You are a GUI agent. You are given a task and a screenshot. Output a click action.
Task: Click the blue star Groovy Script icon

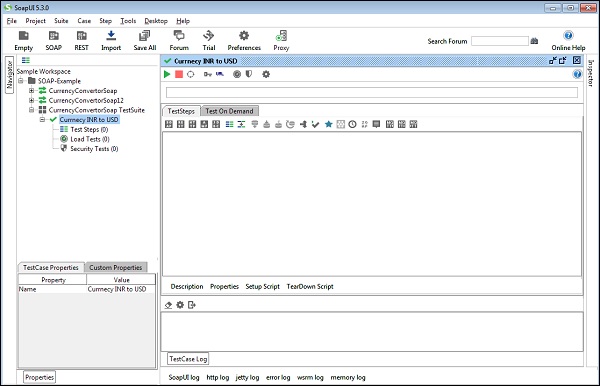pyautogui.click(x=328, y=124)
